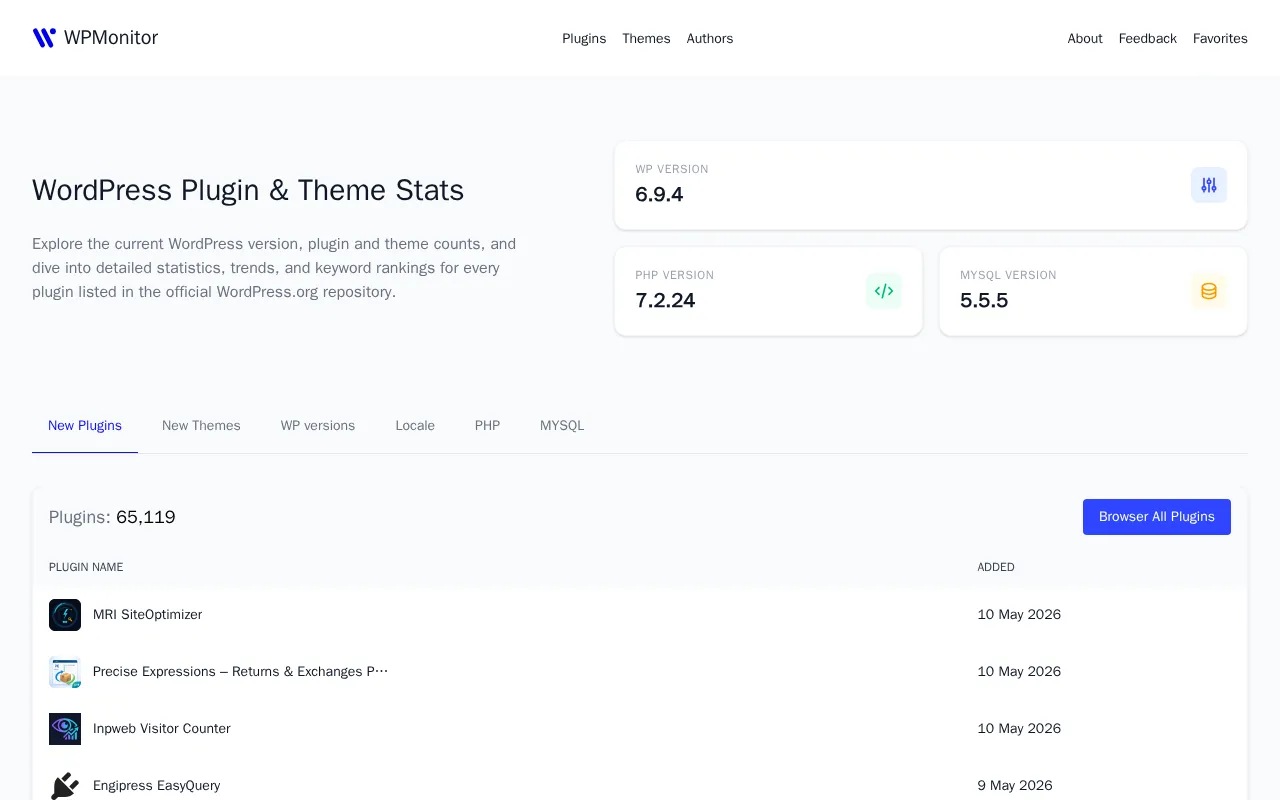
Task: Switch to the New Themes tab
Action: (201, 425)
